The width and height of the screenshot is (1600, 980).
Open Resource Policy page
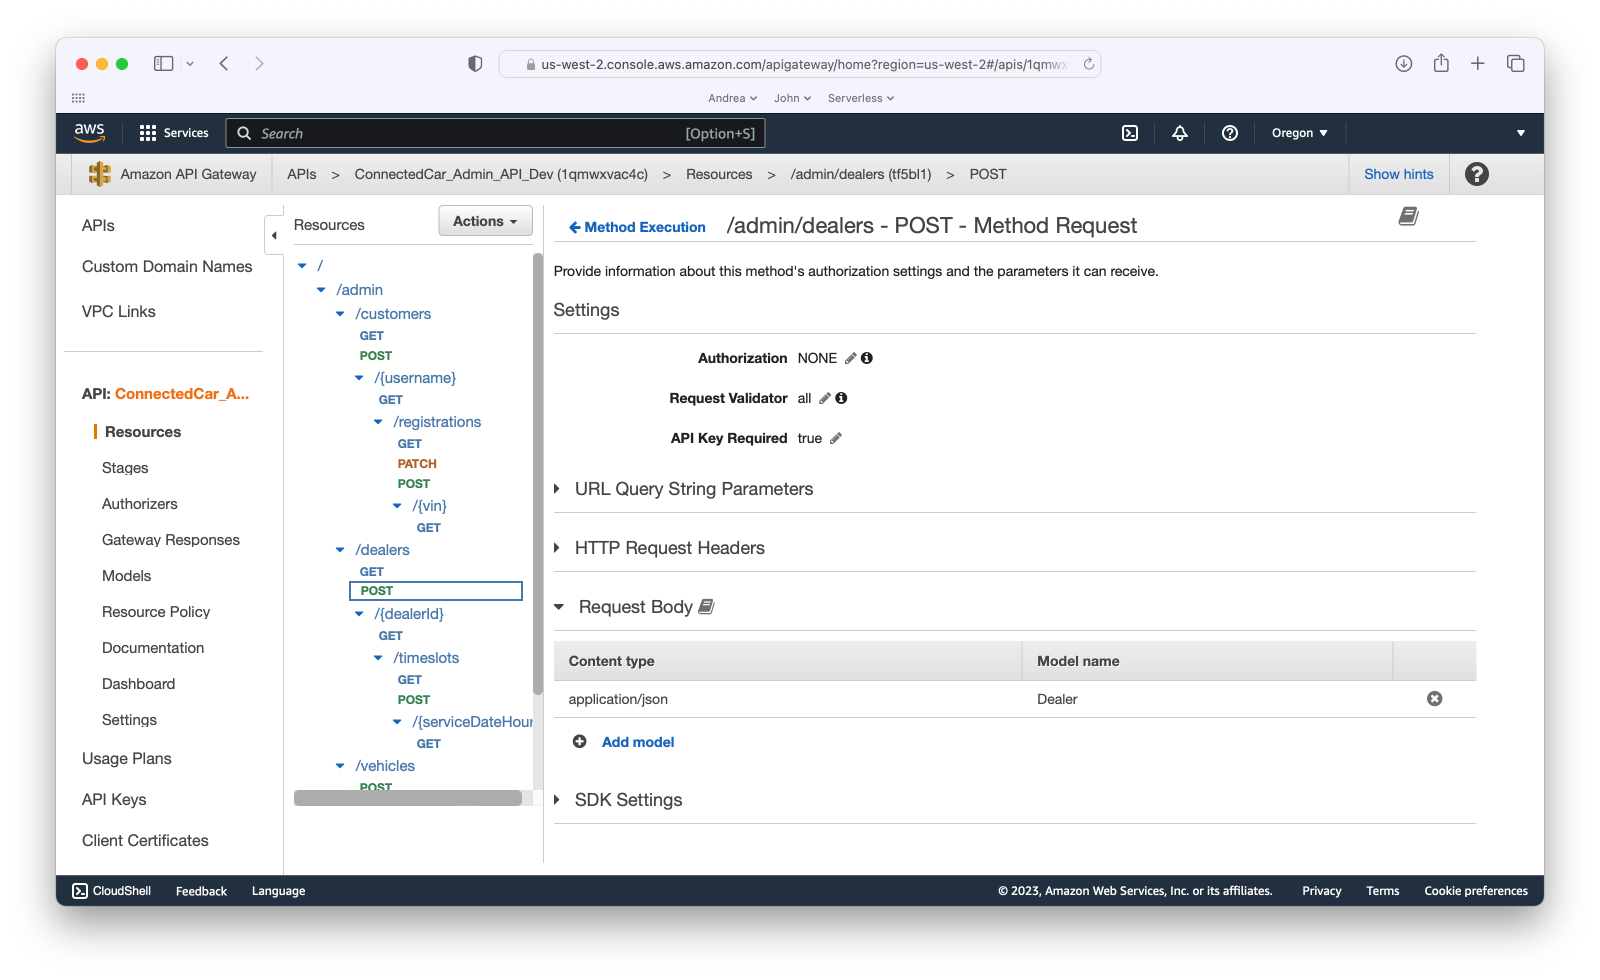pyautogui.click(x=156, y=612)
